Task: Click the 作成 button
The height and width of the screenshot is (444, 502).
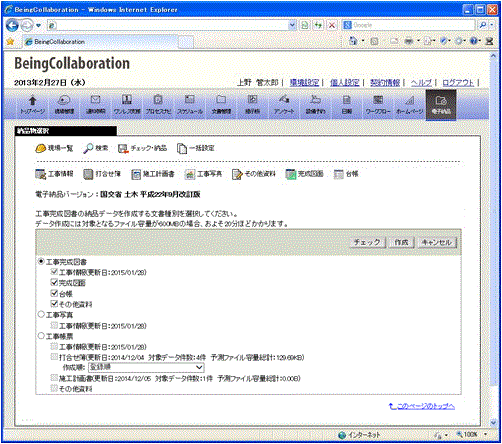Action: tap(401, 242)
